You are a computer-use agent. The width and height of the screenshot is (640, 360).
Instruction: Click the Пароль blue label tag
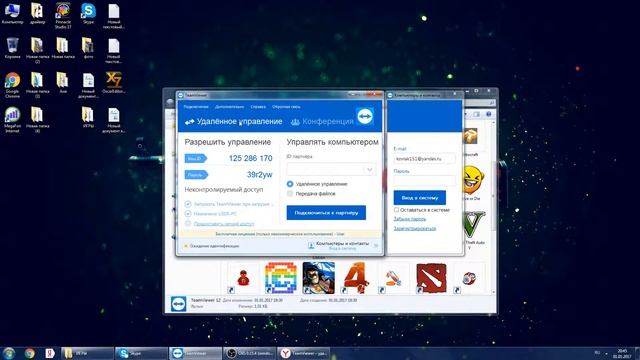point(196,175)
